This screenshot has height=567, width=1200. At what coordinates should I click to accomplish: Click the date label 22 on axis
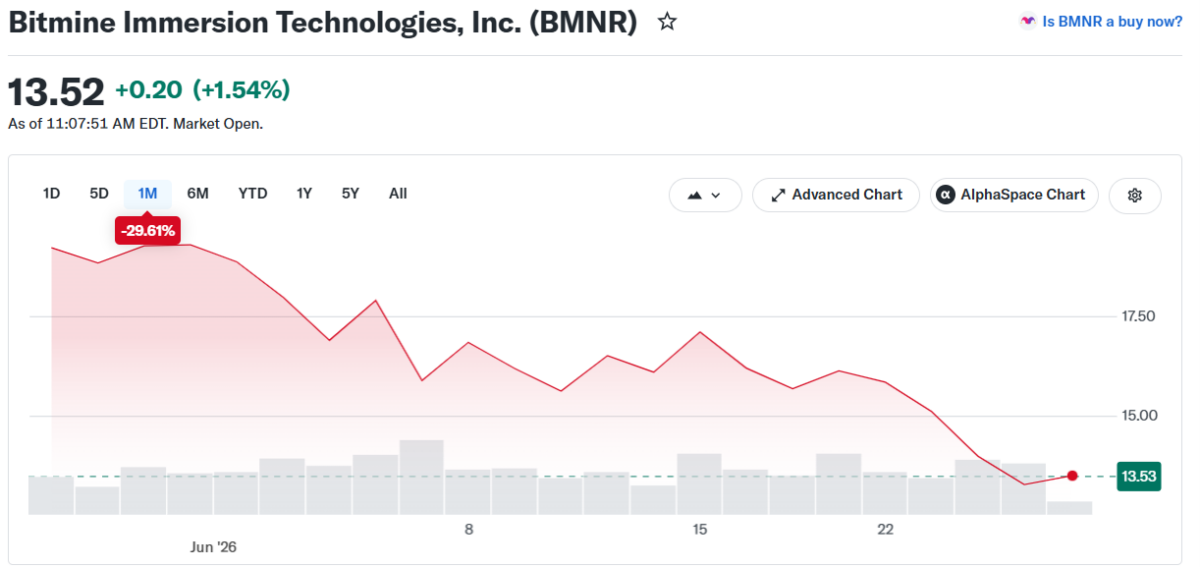point(885,528)
